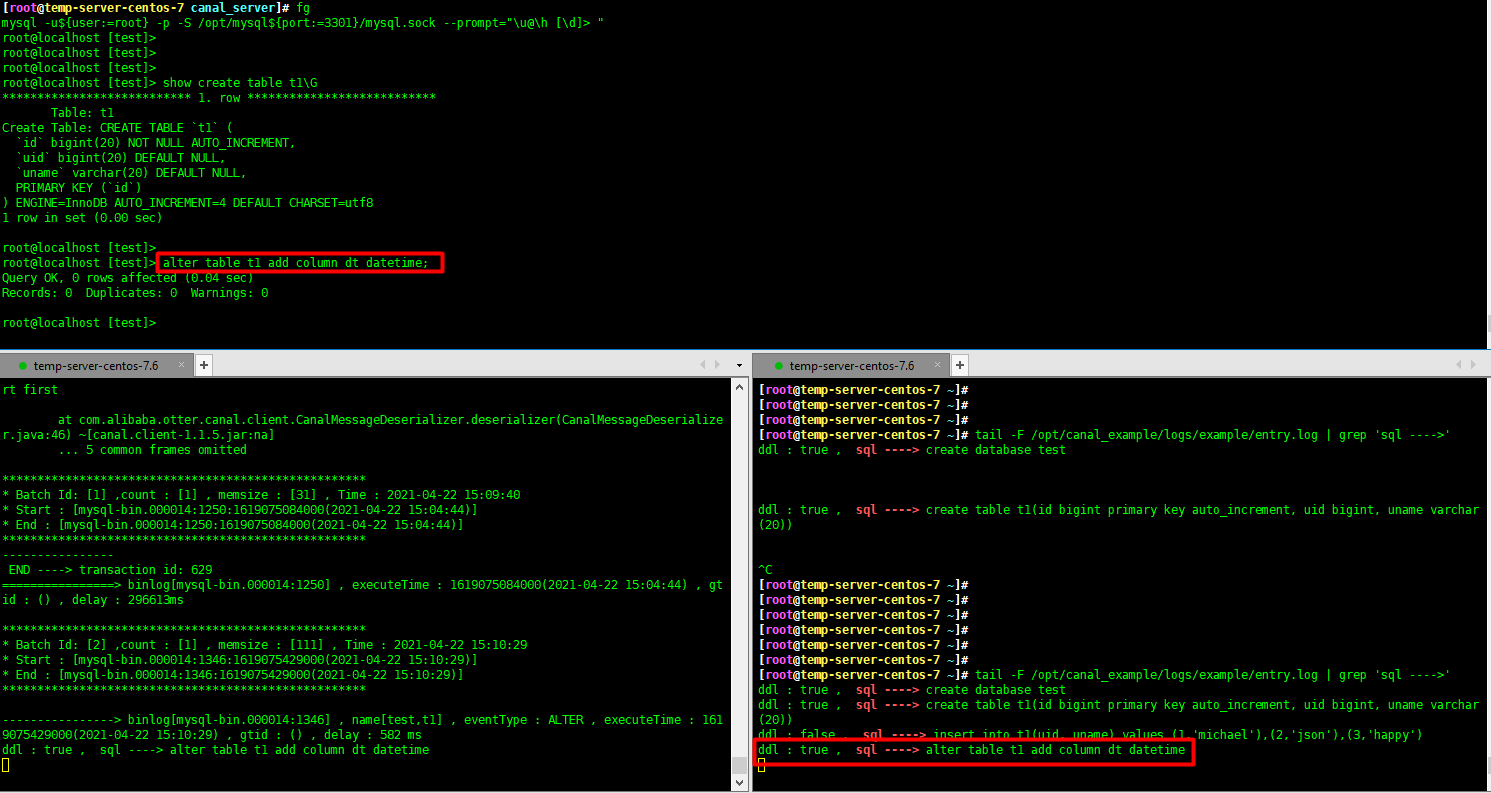Click the mysql -u${user:=root} command line
This screenshot has height=793, width=1491.
(303, 22)
